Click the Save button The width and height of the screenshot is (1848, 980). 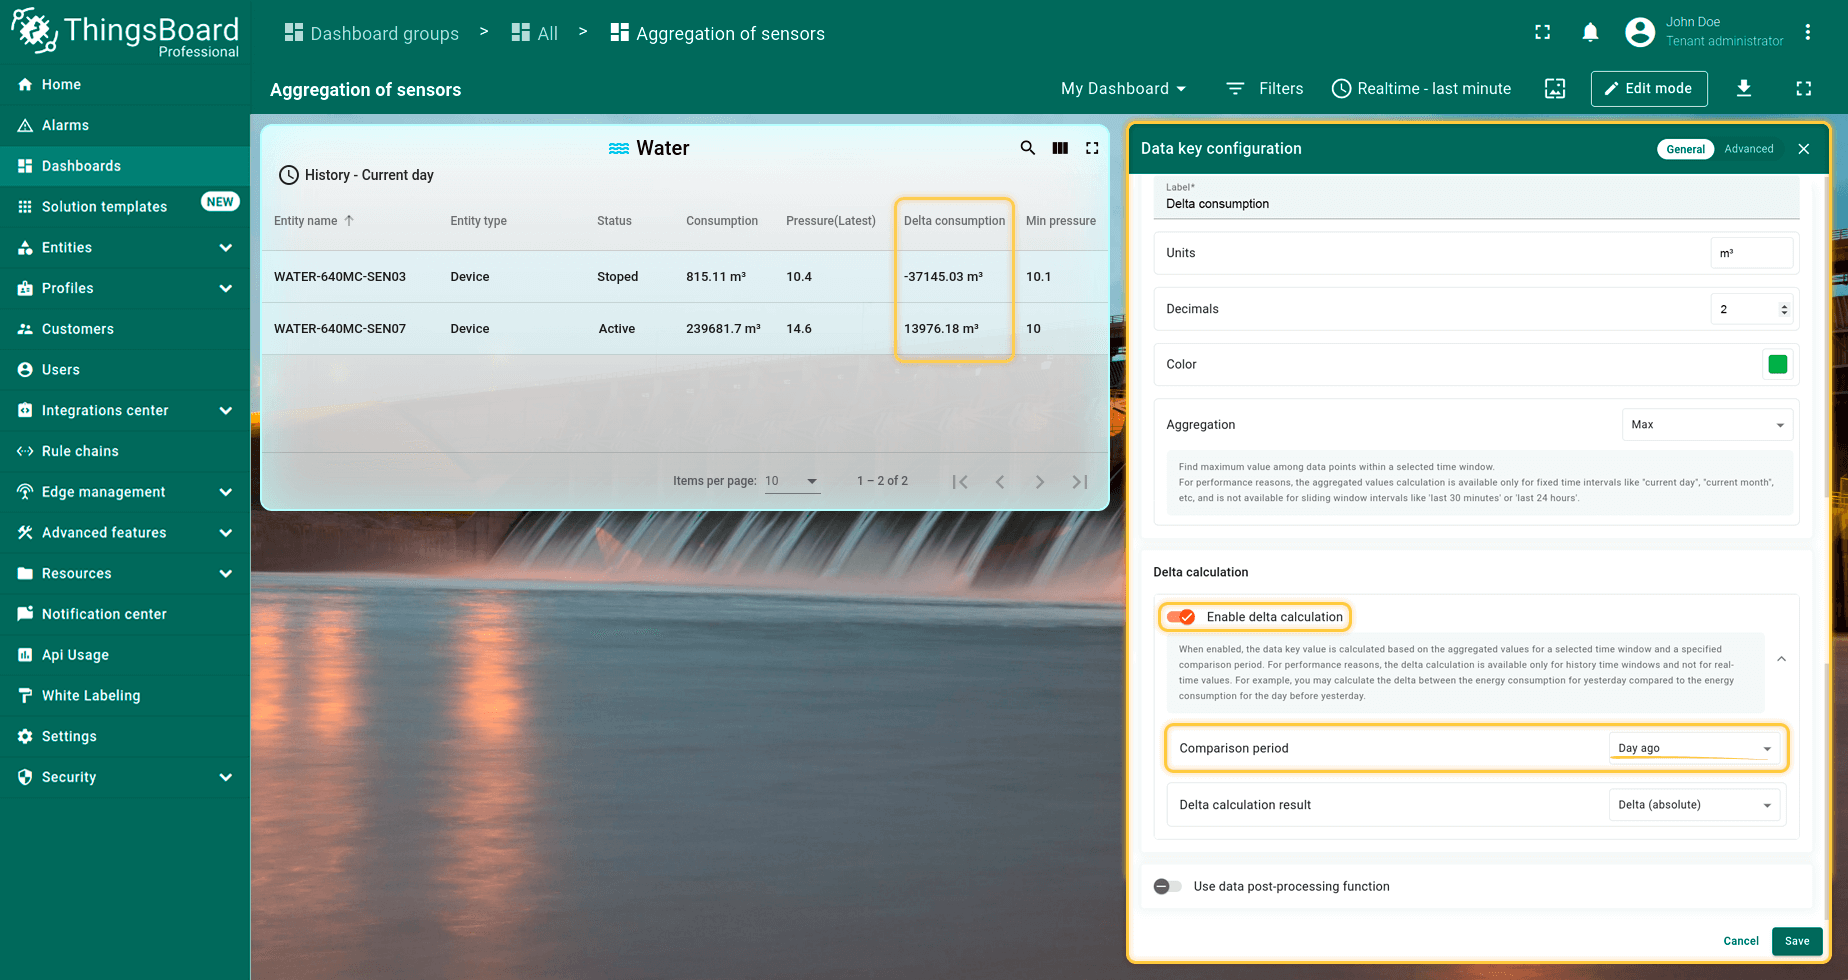1796,941
